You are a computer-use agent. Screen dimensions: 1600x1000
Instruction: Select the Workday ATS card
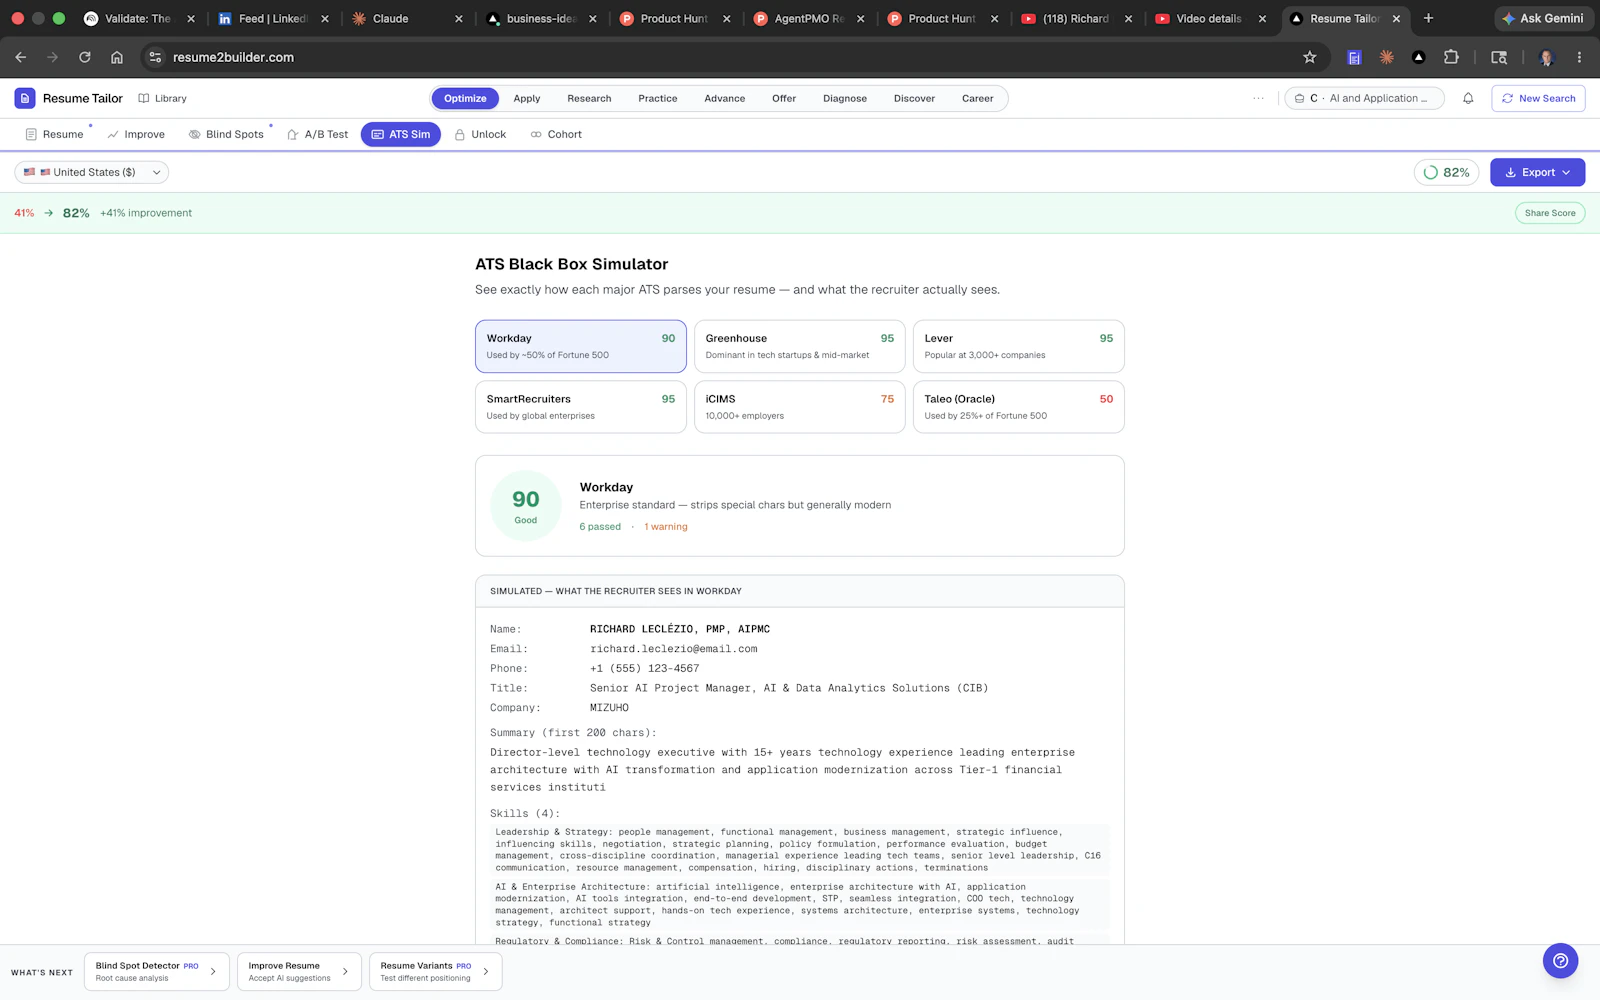[581, 346]
